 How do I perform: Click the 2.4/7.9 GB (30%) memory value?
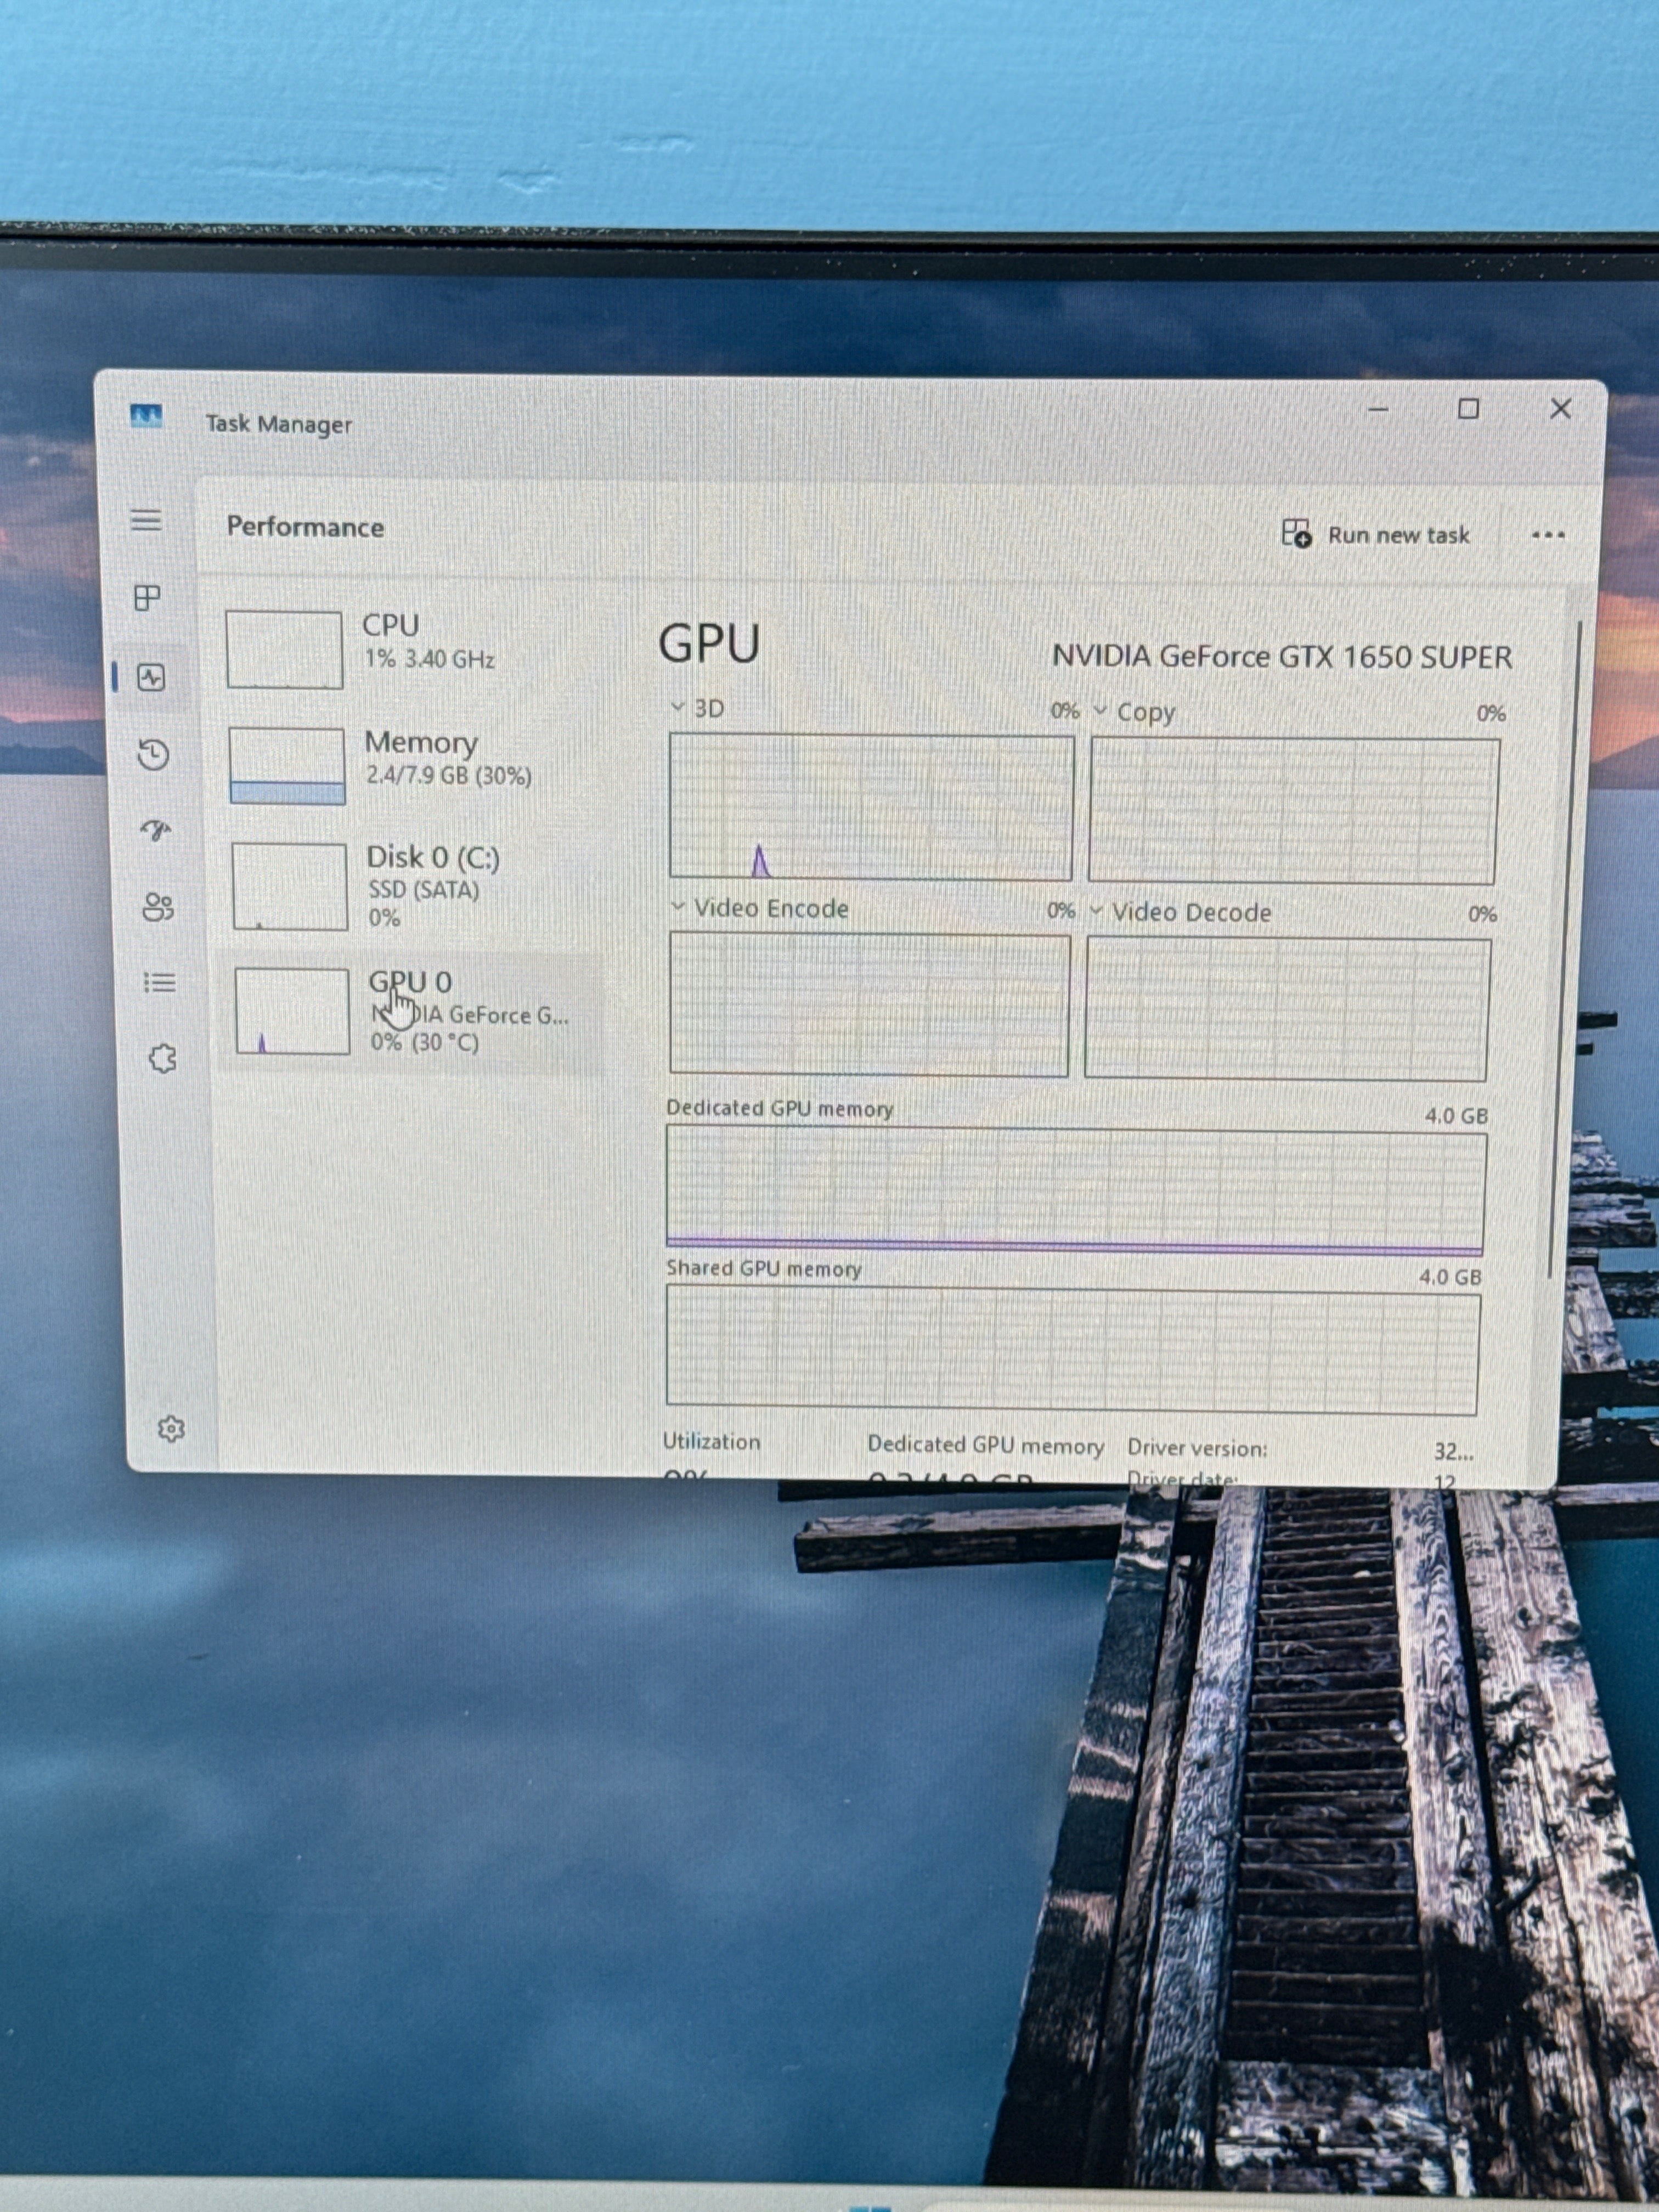448,775
